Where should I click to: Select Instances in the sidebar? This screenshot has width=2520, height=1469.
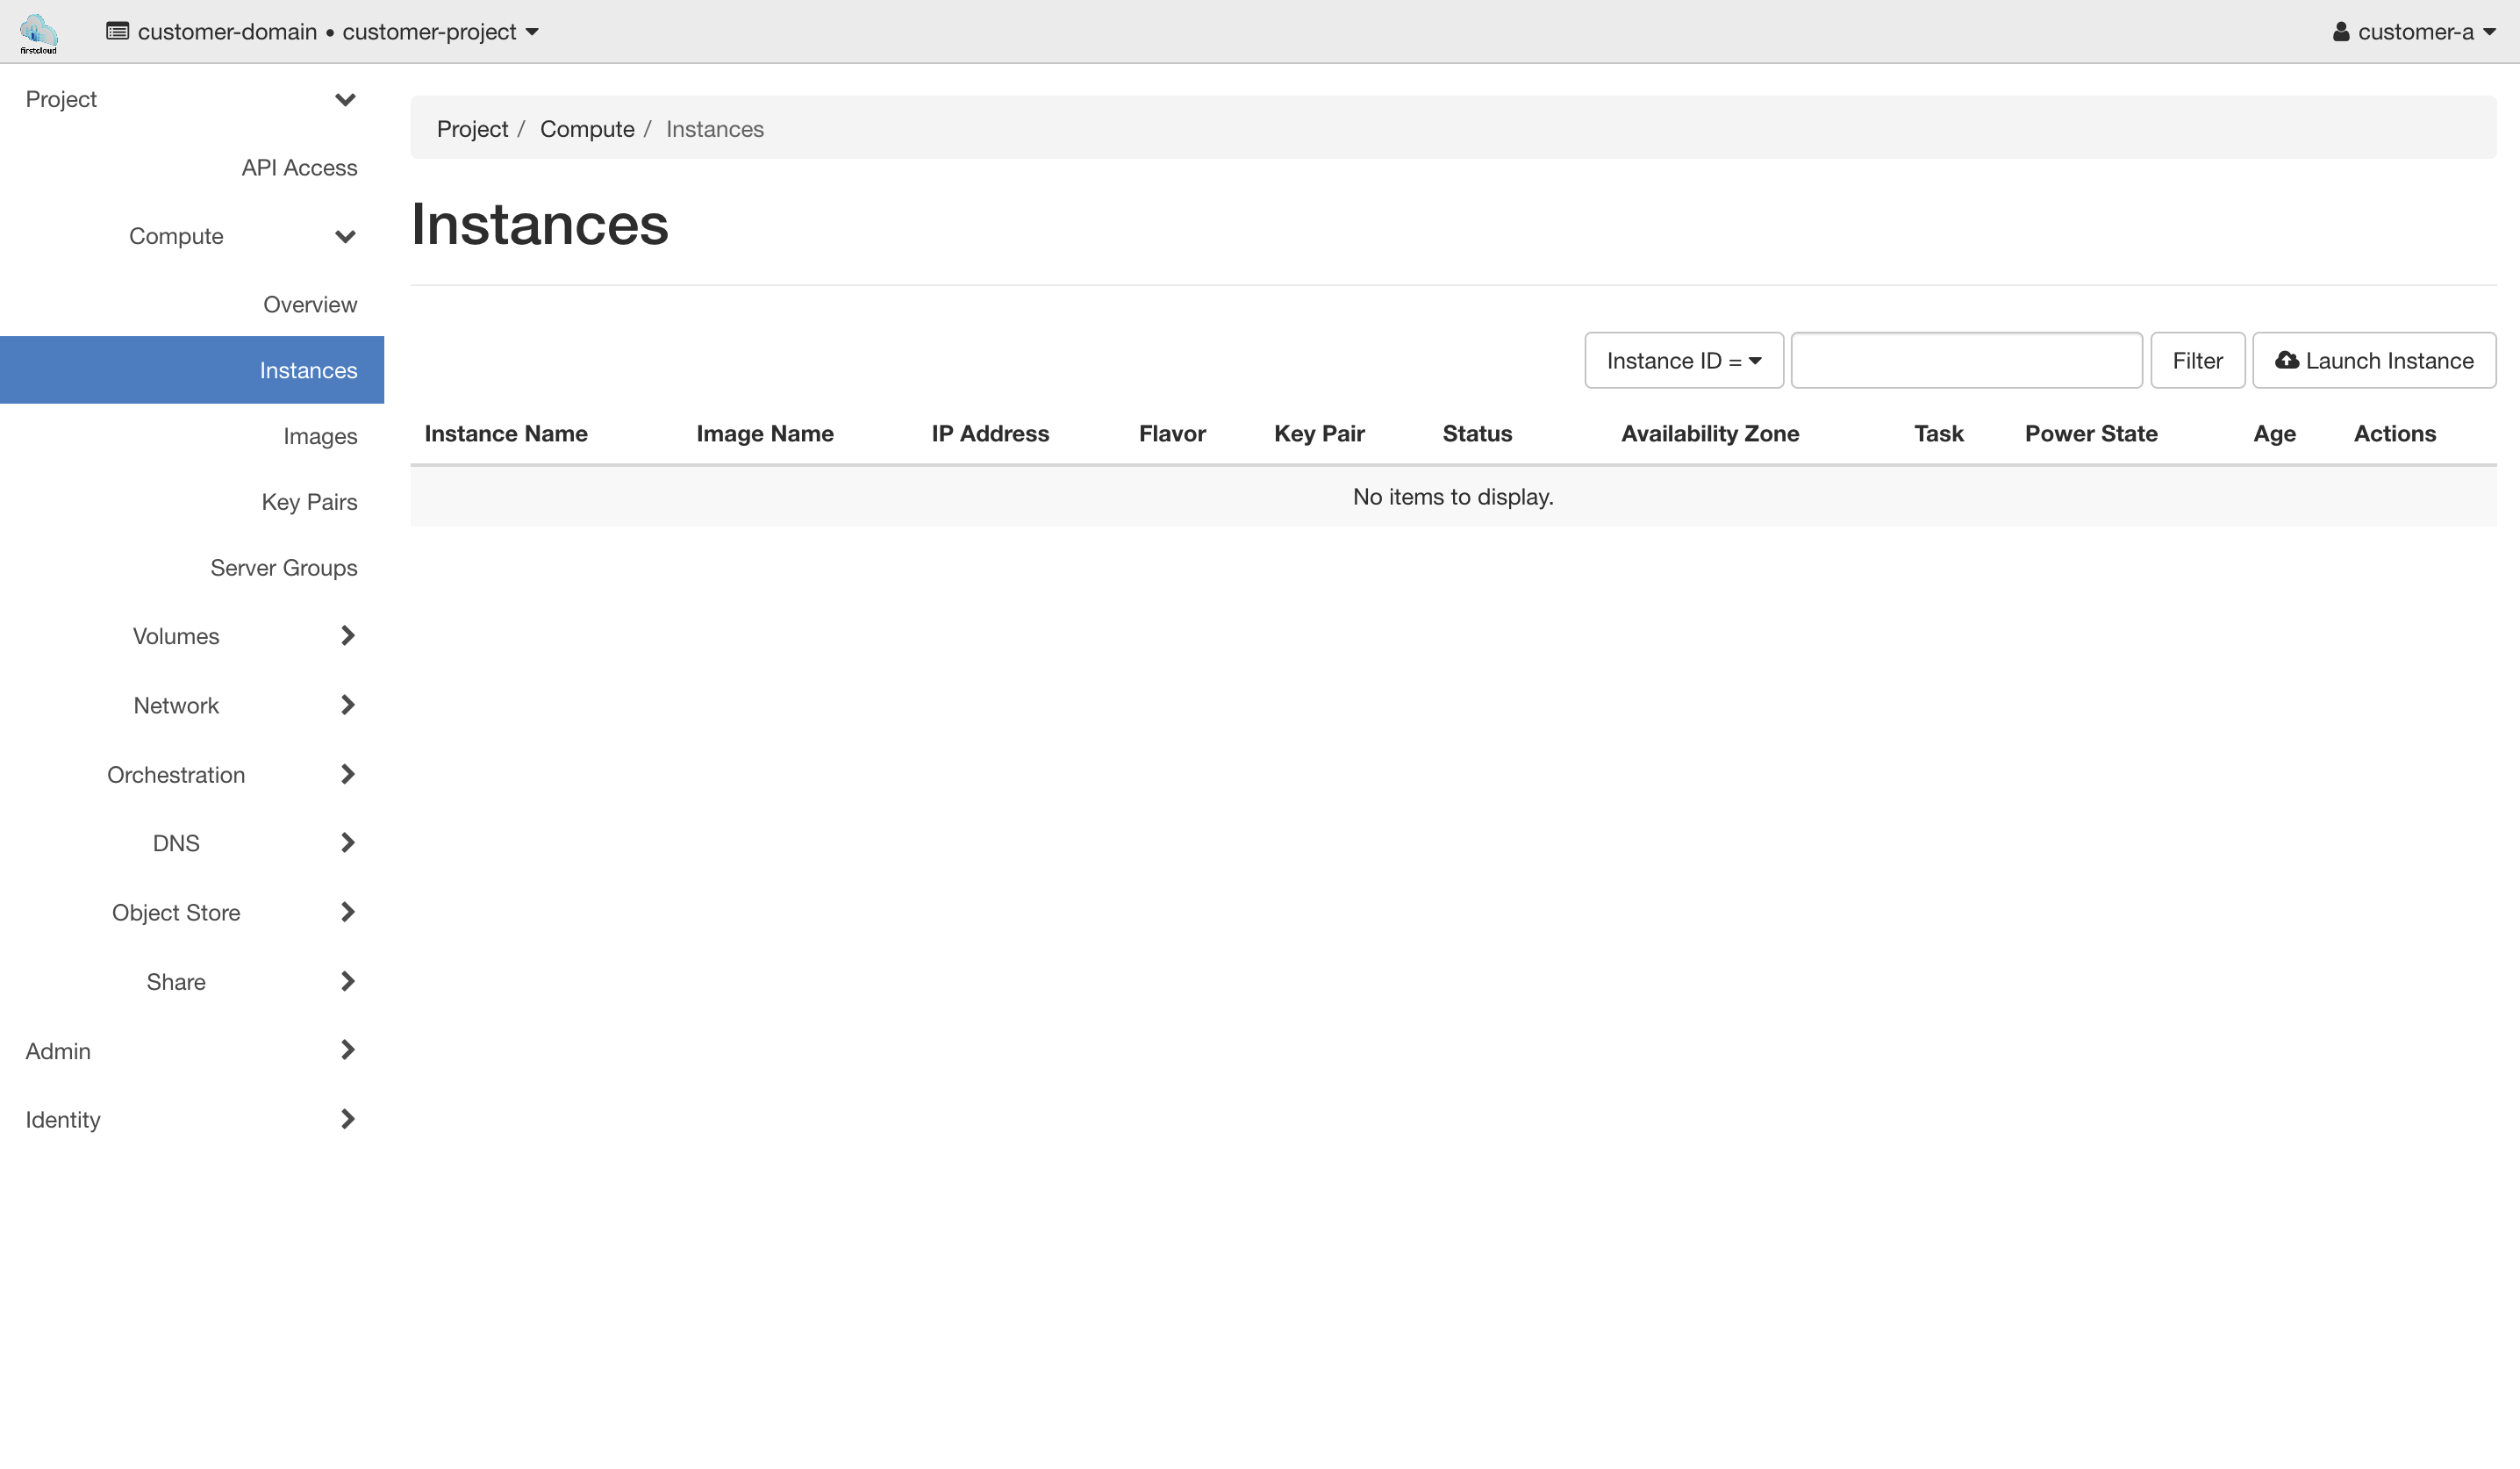pos(192,370)
